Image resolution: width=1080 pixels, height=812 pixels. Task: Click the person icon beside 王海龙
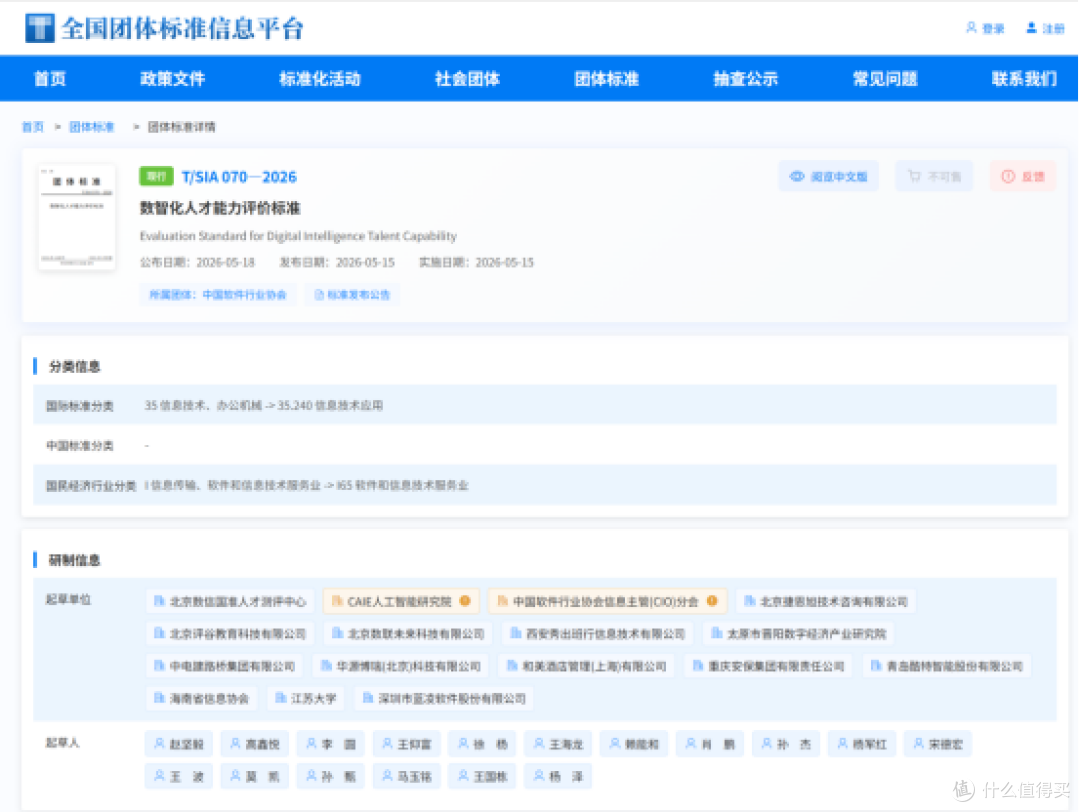click(x=539, y=743)
